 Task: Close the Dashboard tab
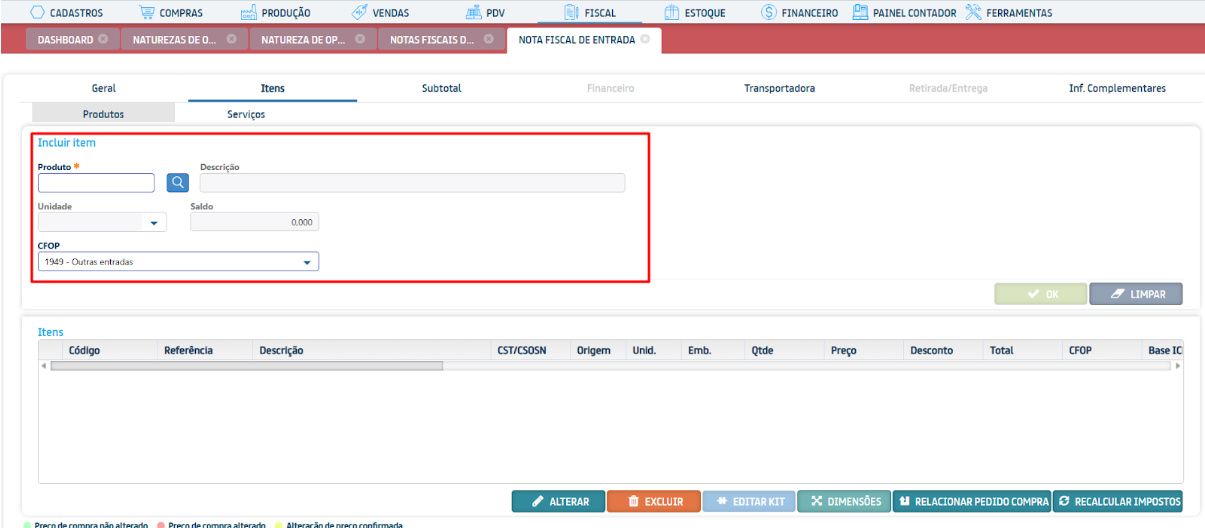tap(103, 40)
